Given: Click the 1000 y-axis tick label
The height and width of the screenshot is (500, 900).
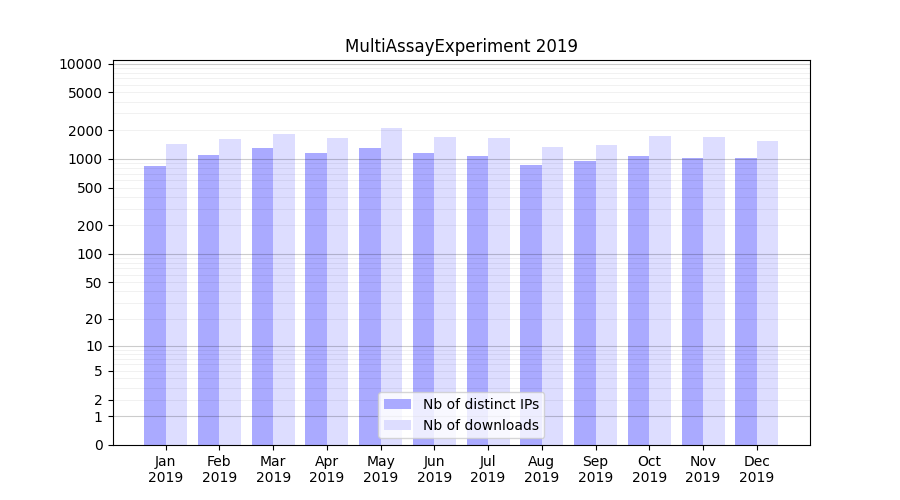Looking at the screenshot, I should [x=84, y=160].
